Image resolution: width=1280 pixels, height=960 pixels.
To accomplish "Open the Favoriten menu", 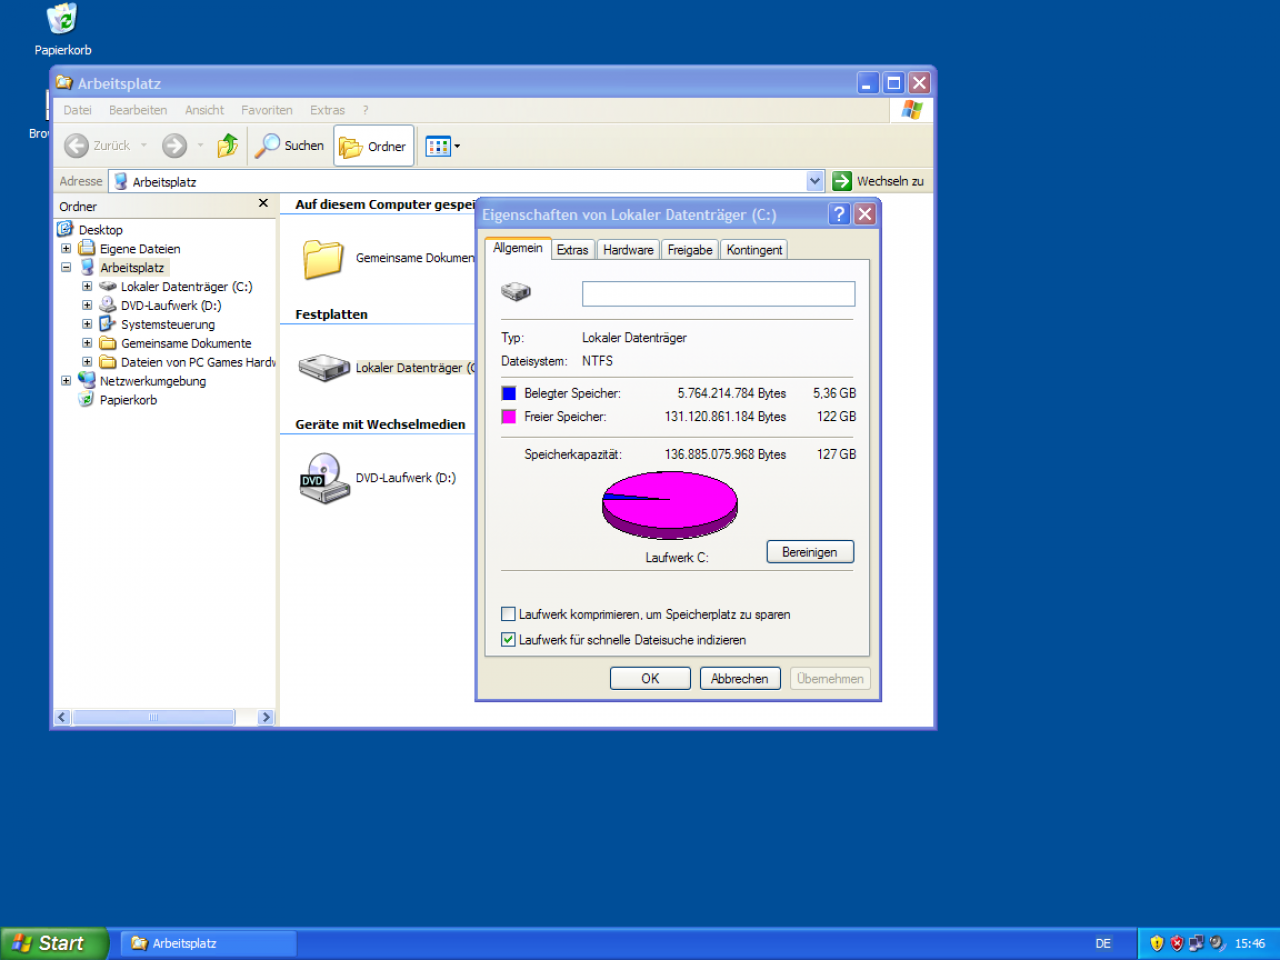I will 267,110.
